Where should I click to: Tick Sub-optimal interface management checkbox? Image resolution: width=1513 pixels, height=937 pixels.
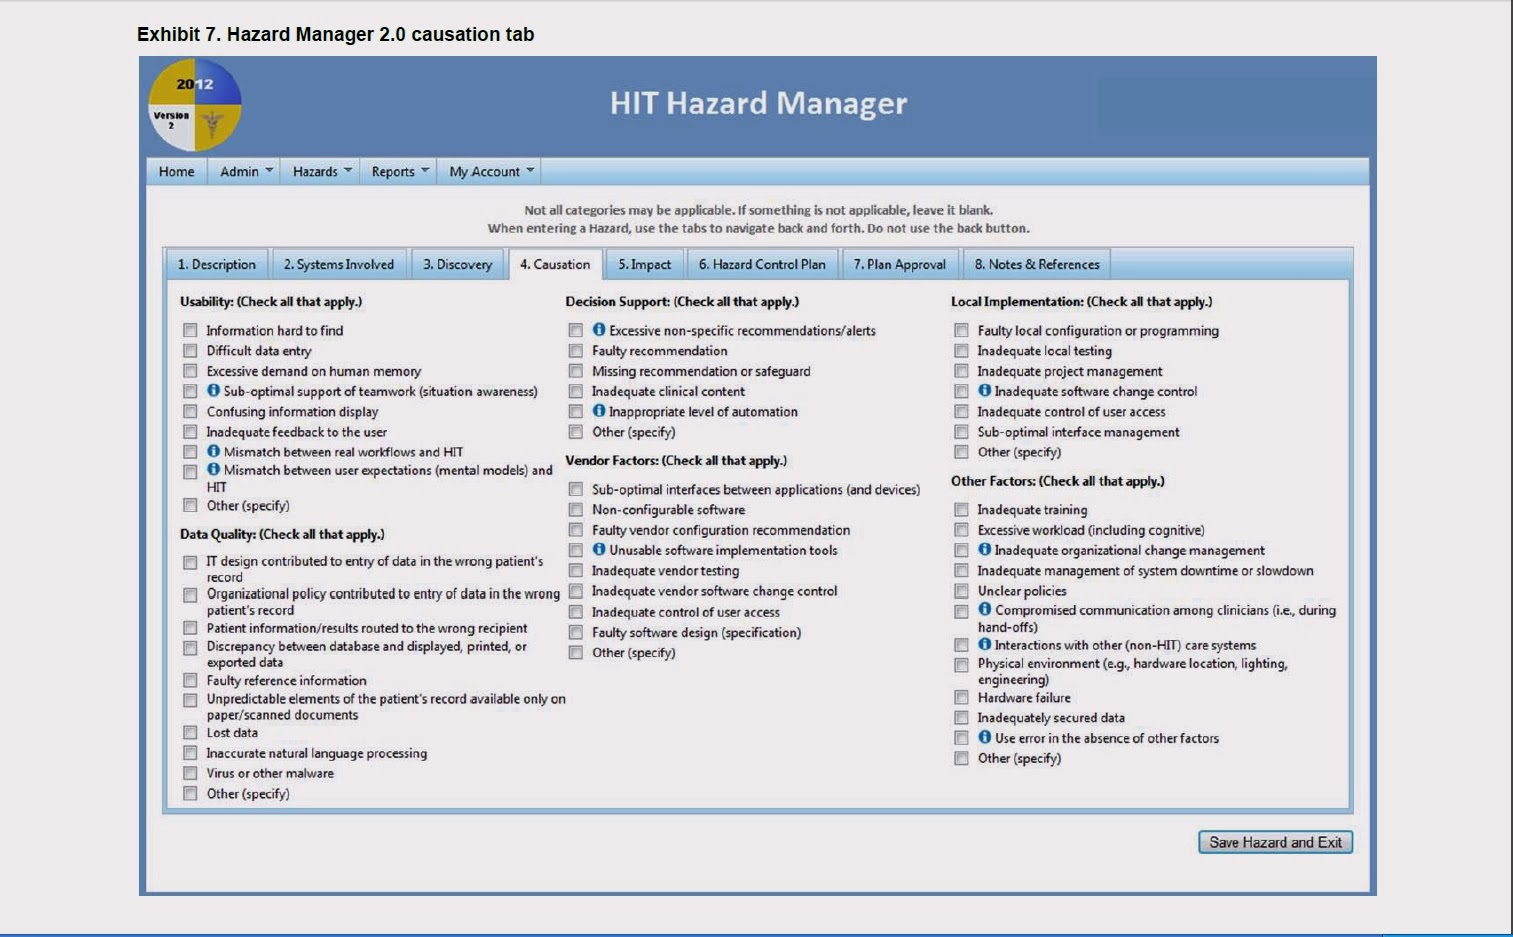pos(961,432)
